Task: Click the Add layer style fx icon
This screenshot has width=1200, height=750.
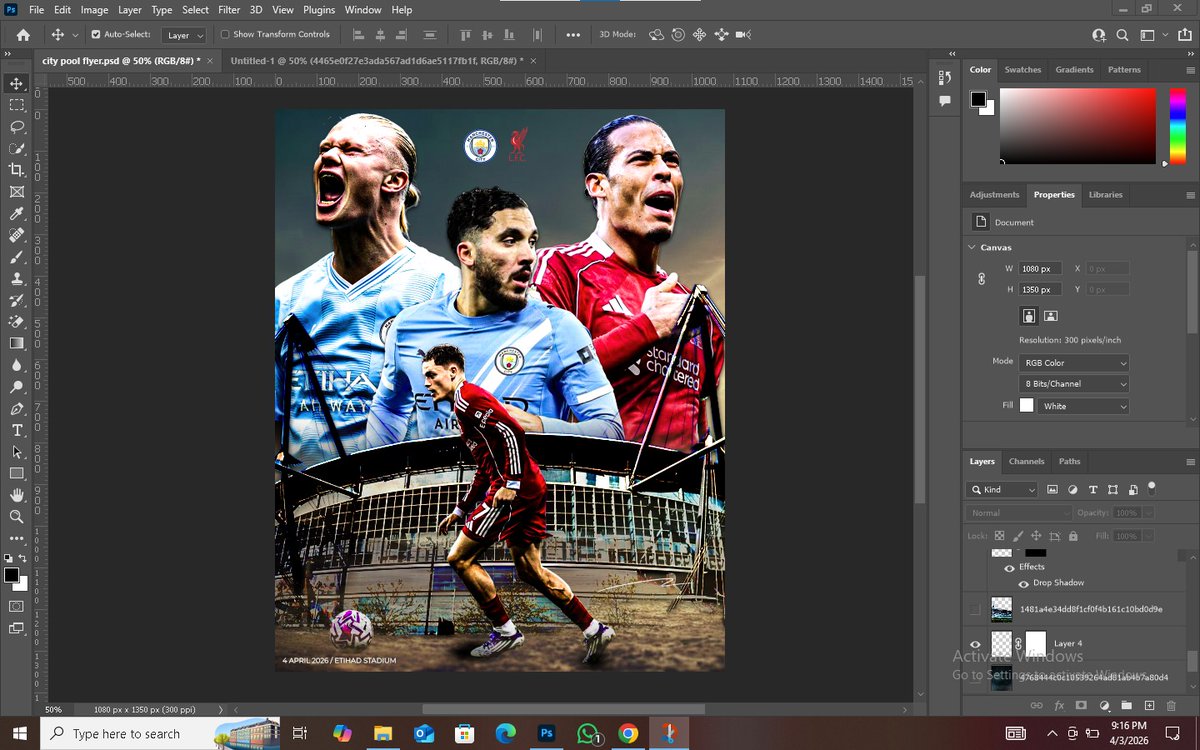Action: [x=1058, y=705]
